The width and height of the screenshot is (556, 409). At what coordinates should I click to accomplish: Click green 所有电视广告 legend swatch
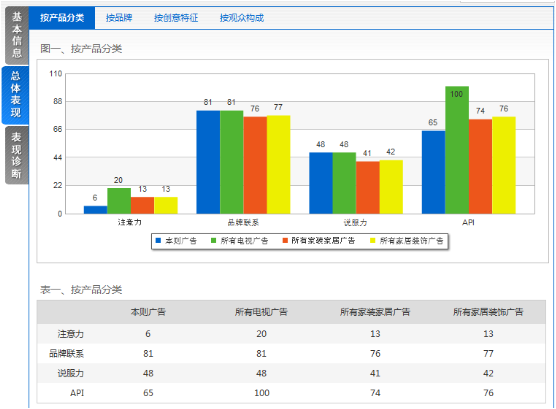click(213, 241)
